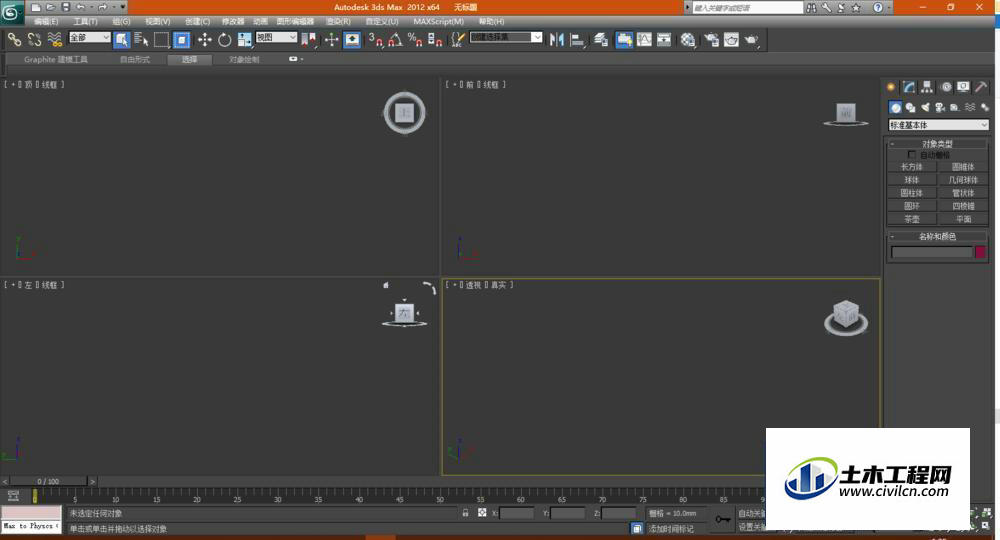
Task: Activate the Select Object tool
Action: 121,40
